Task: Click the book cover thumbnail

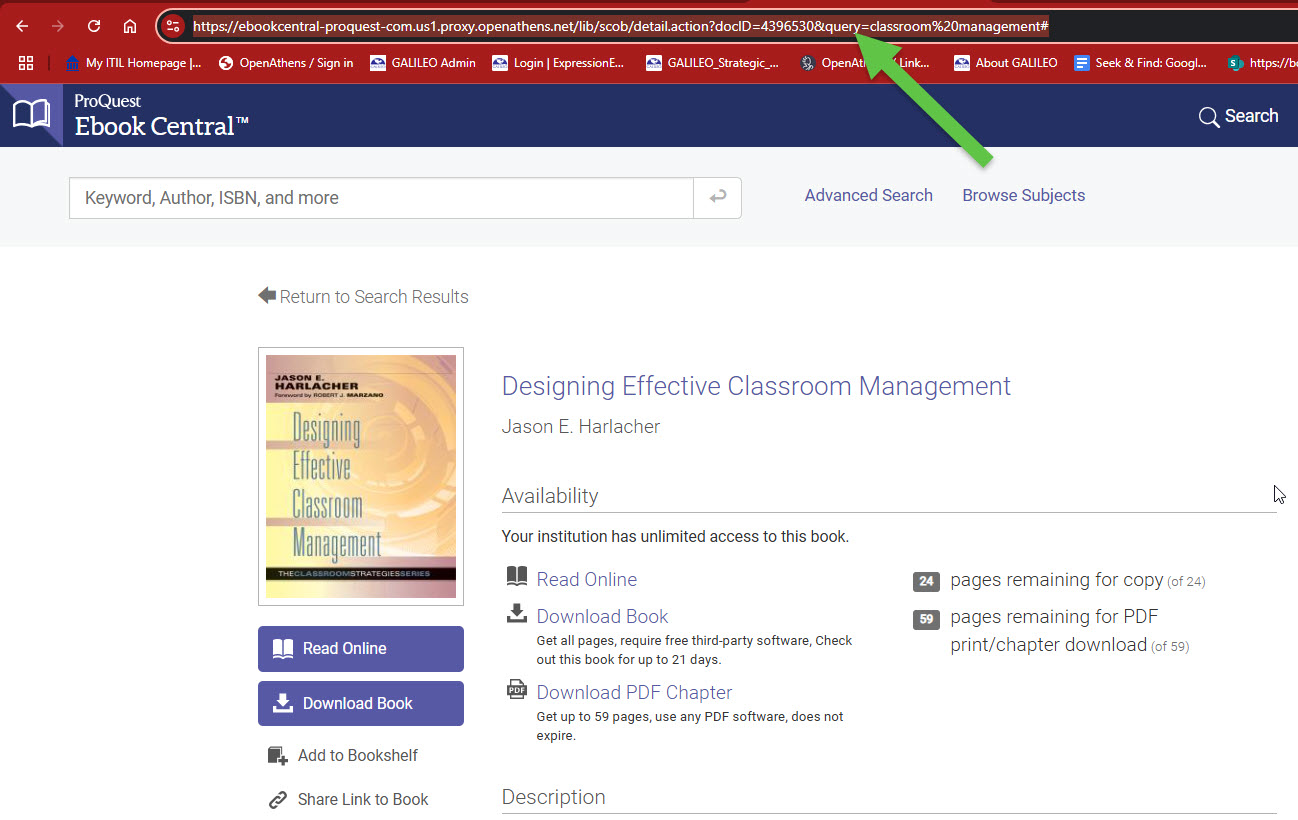Action: 361,476
